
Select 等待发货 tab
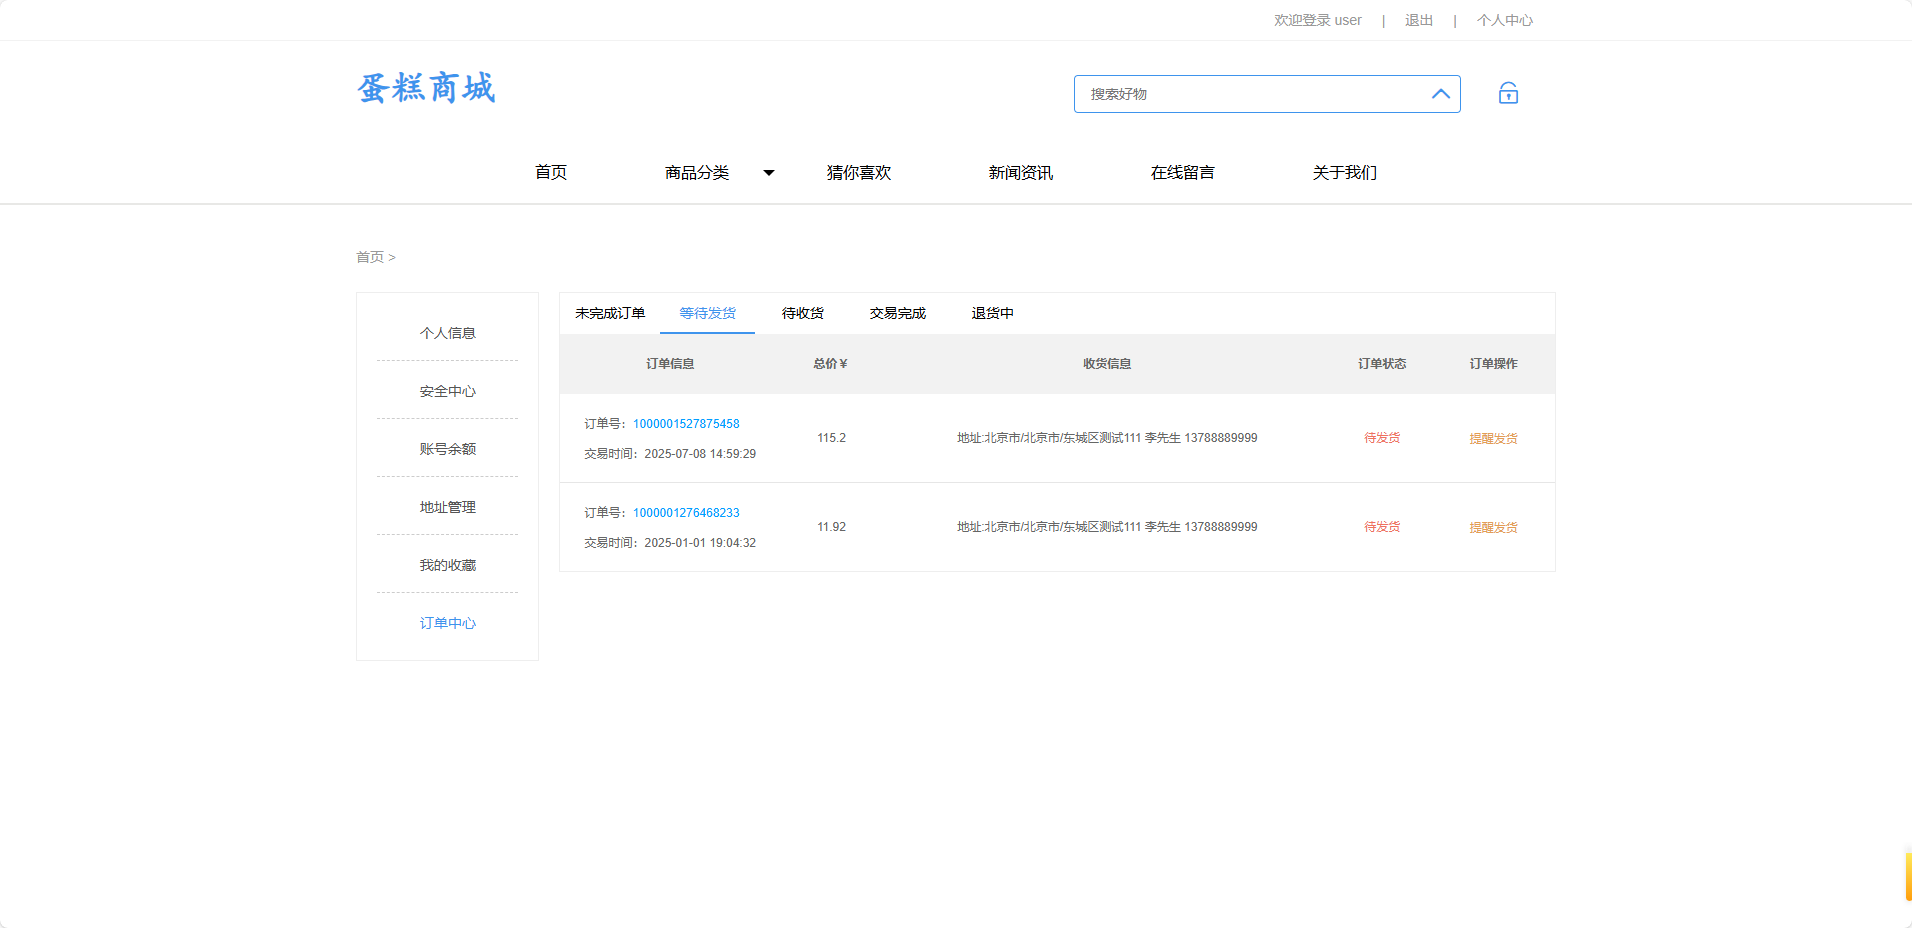(x=707, y=313)
